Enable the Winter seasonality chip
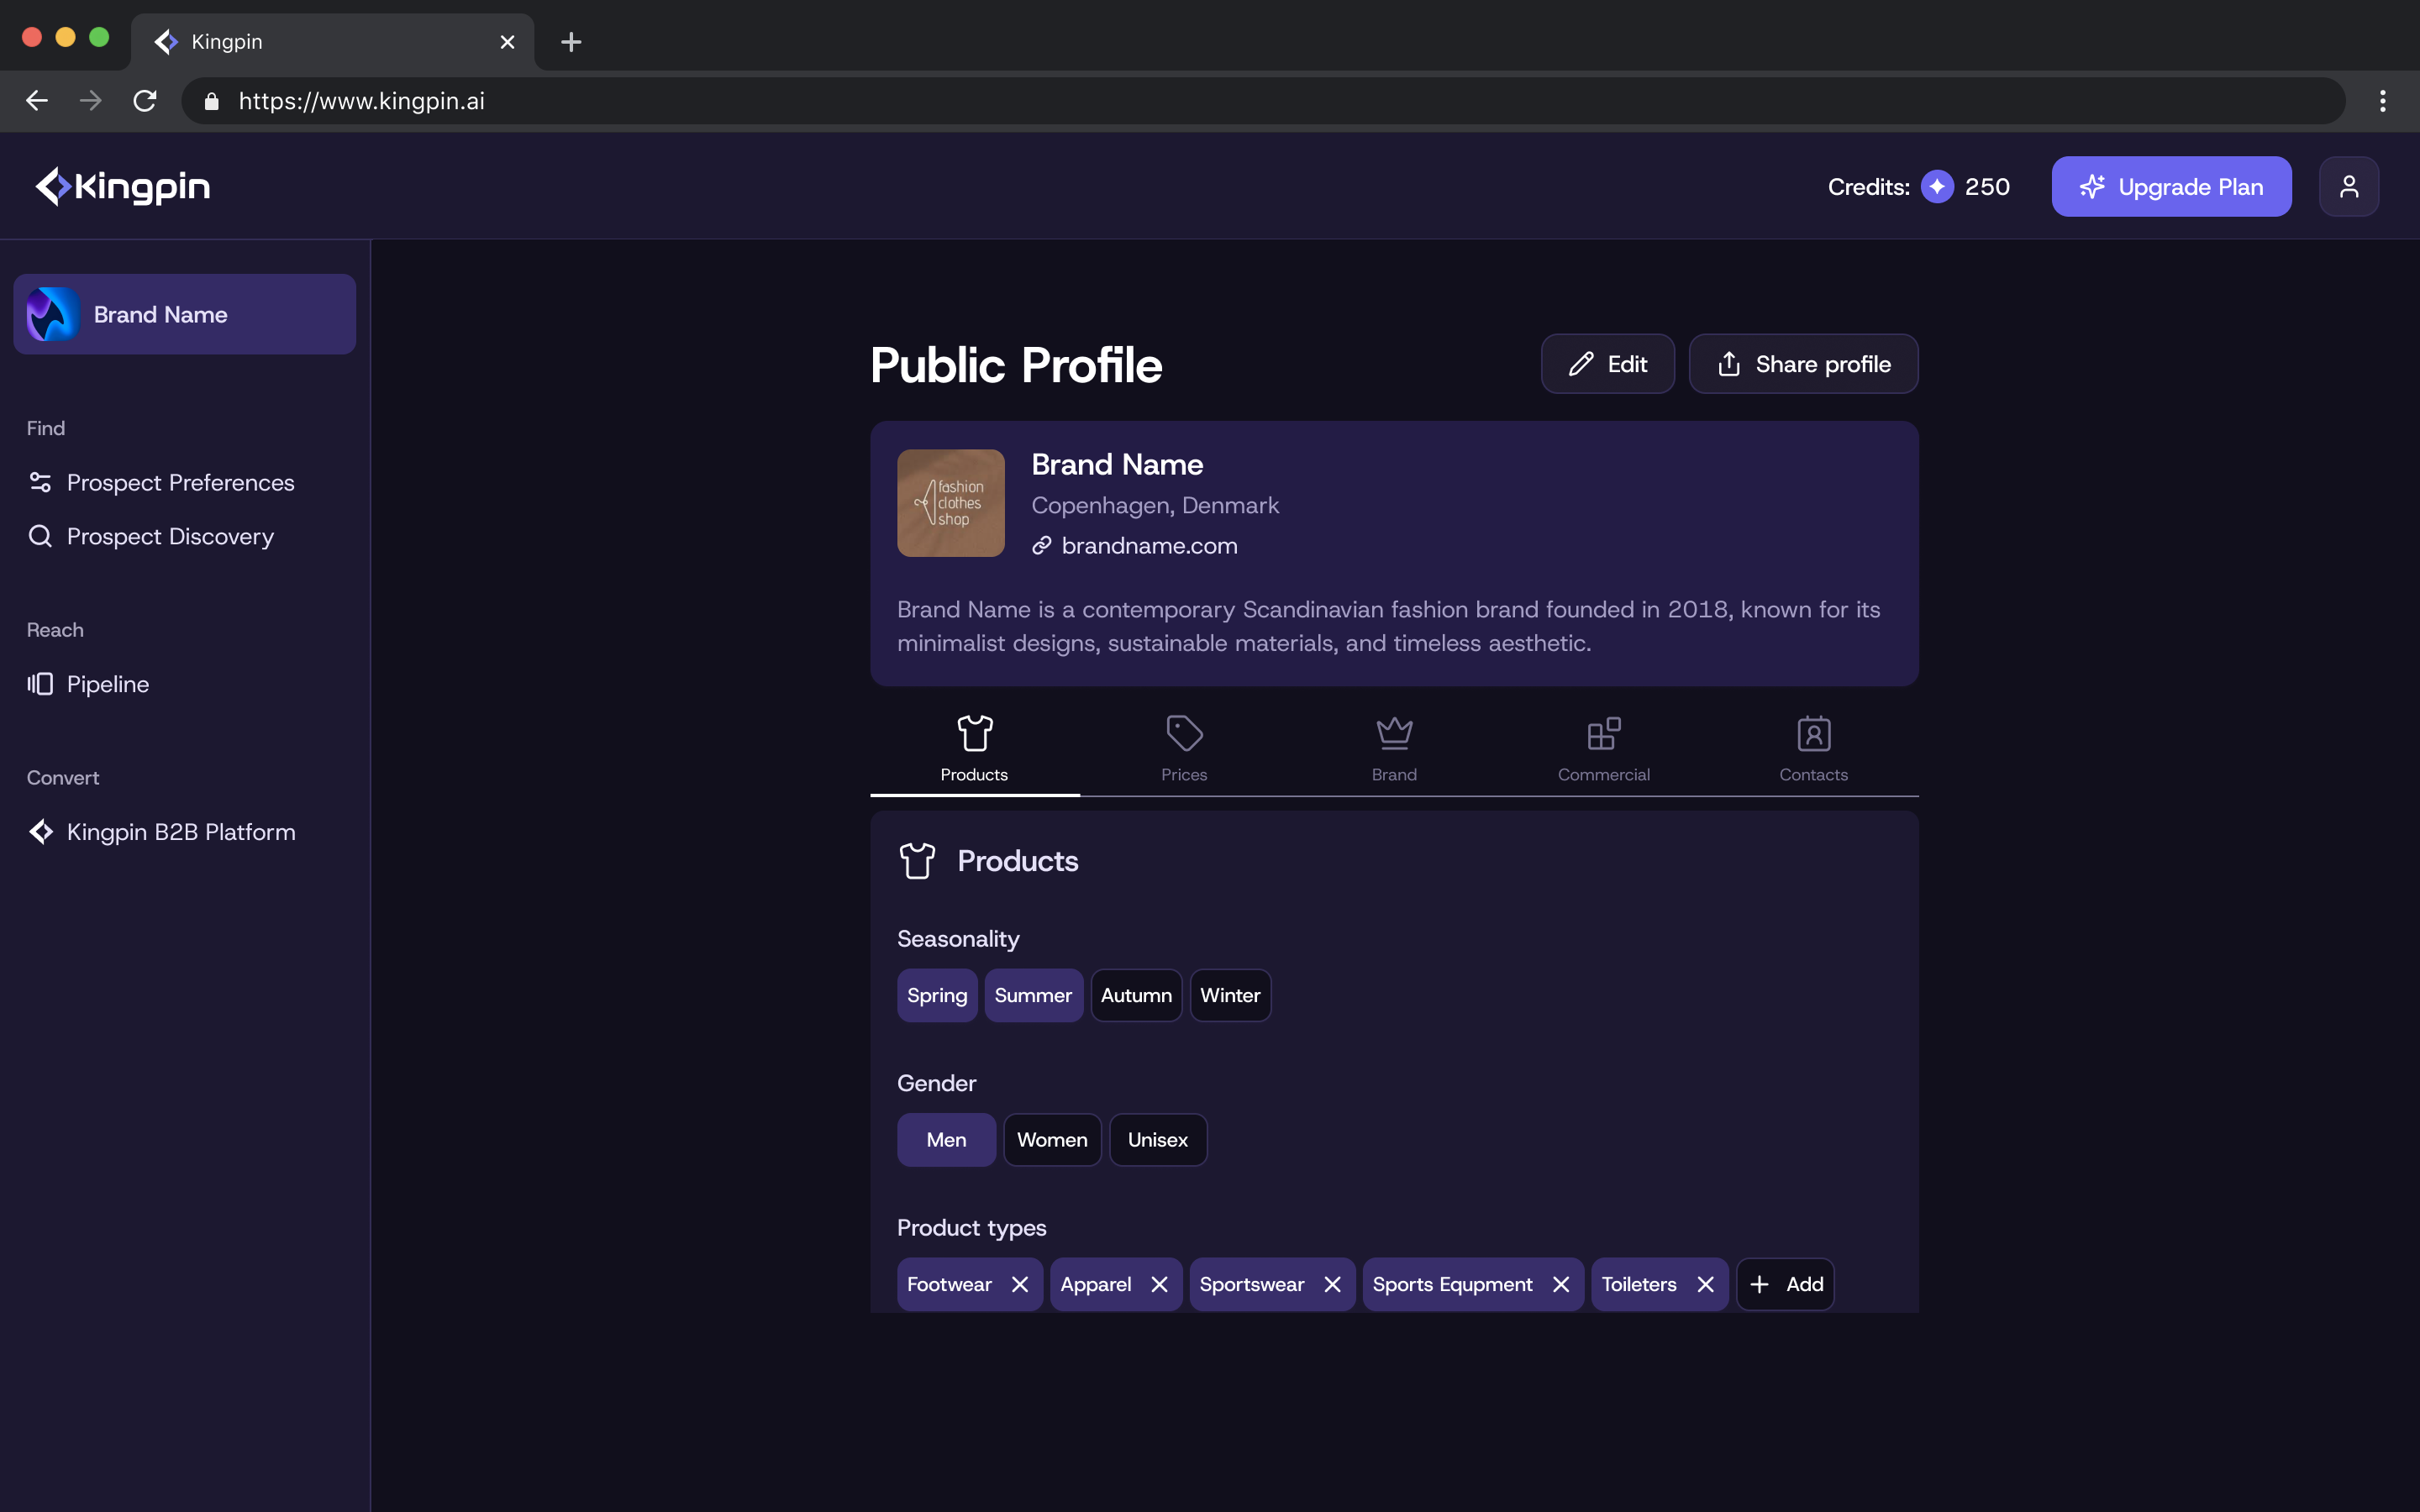The height and width of the screenshot is (1512, 2420). pos(1230,995)
